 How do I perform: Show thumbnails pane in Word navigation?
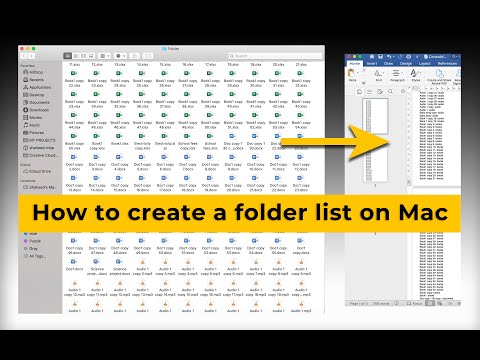tap(359, 91)
